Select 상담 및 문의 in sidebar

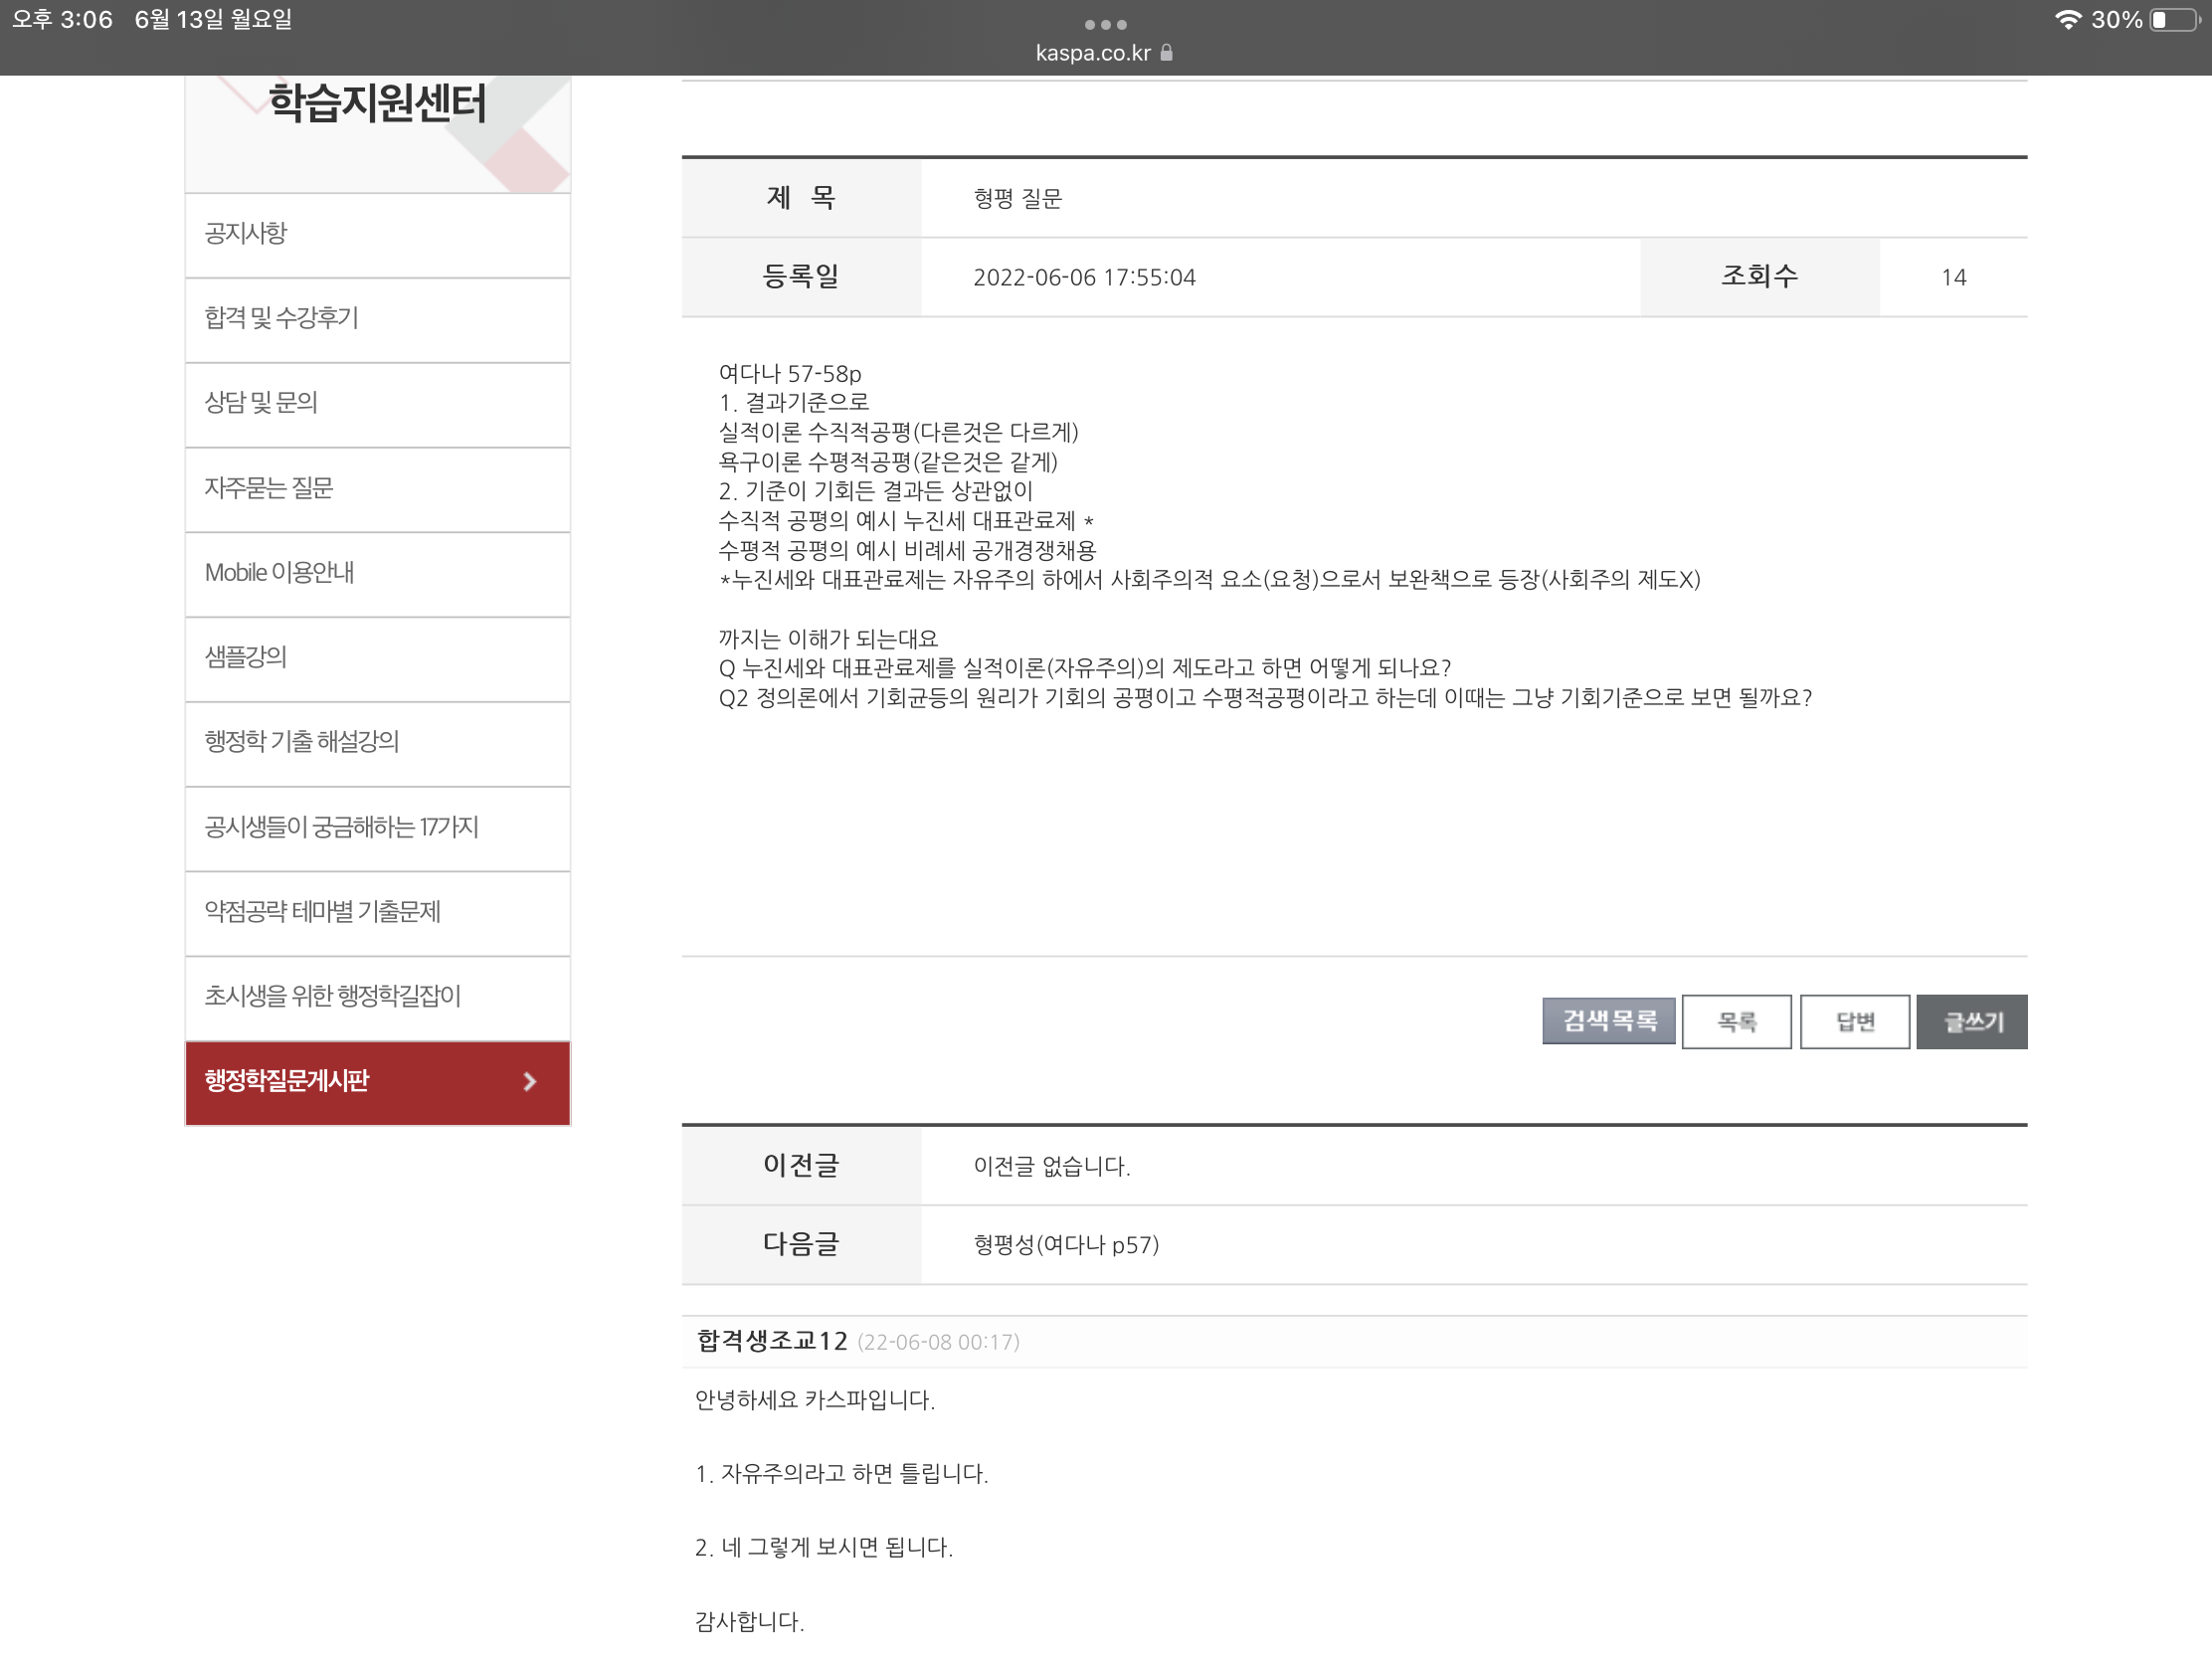261,402
